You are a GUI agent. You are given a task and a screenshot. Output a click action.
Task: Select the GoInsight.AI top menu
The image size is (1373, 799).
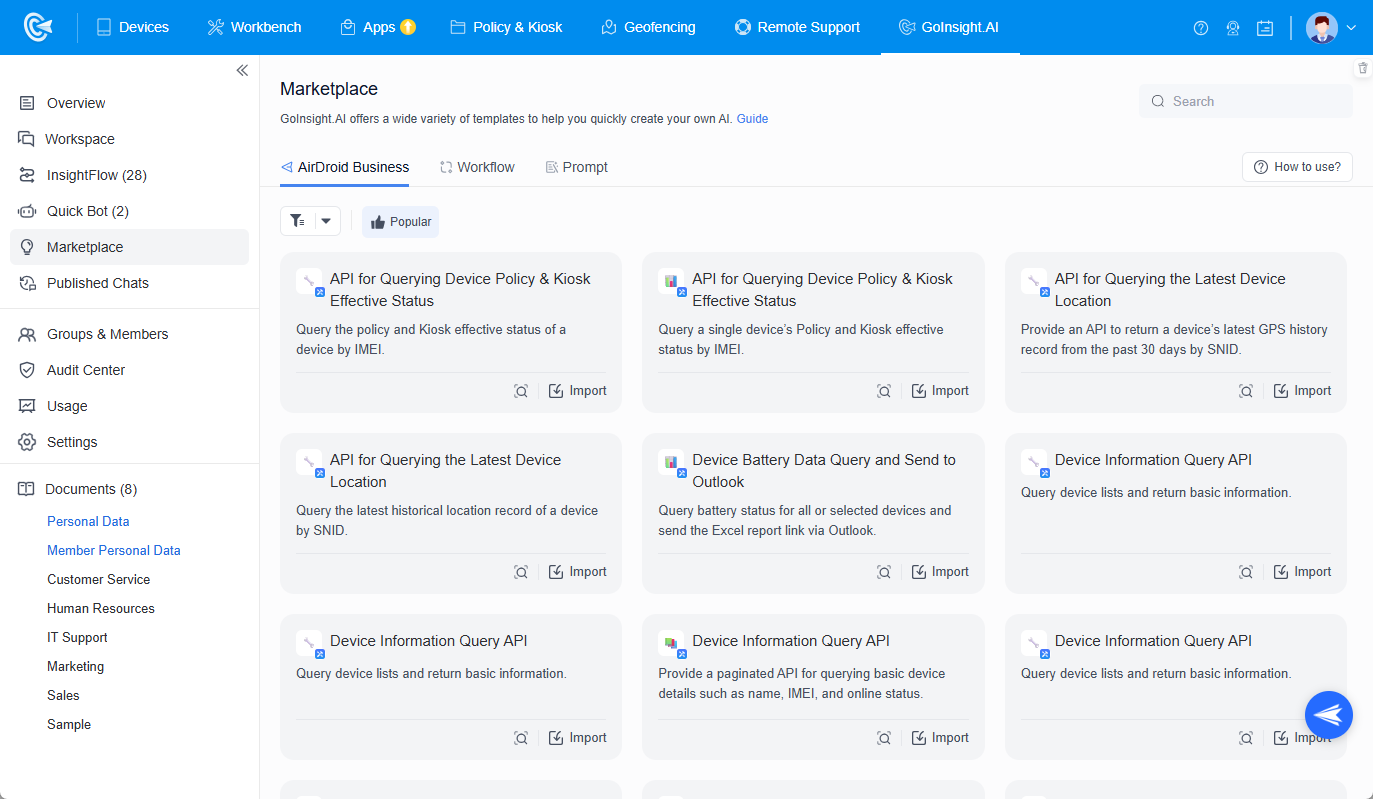click(x=948, y=27)
